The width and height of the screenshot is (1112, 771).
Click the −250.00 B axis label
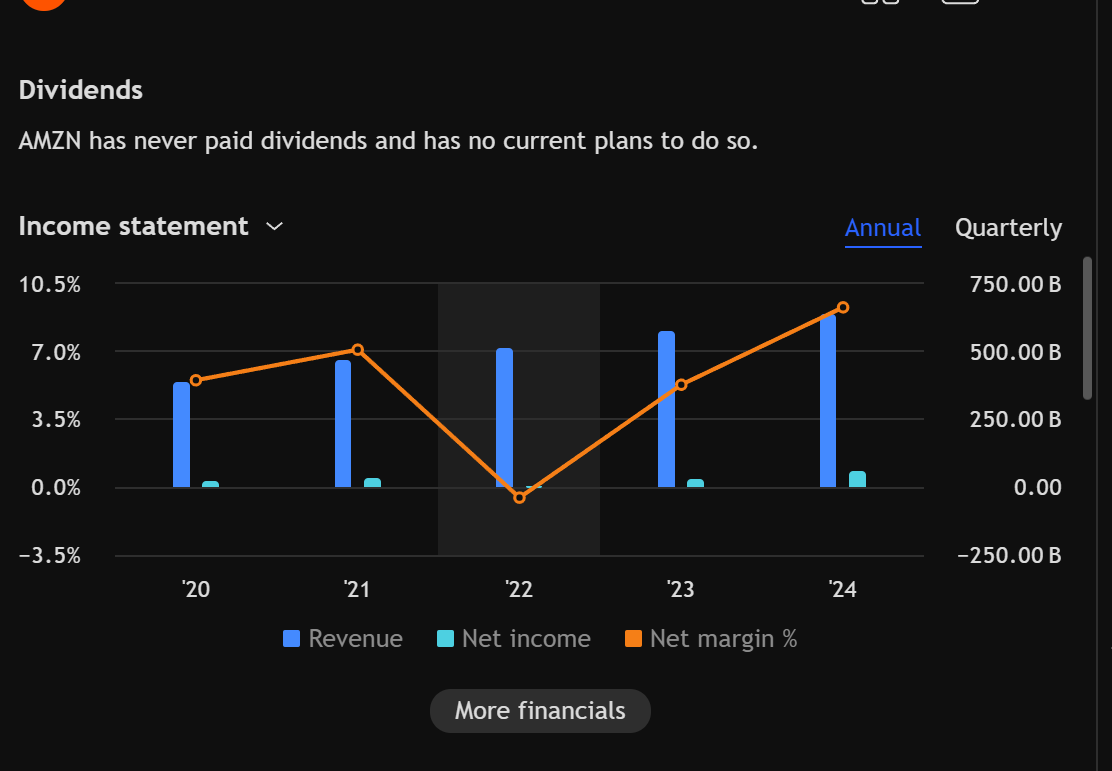(1009, 555)
